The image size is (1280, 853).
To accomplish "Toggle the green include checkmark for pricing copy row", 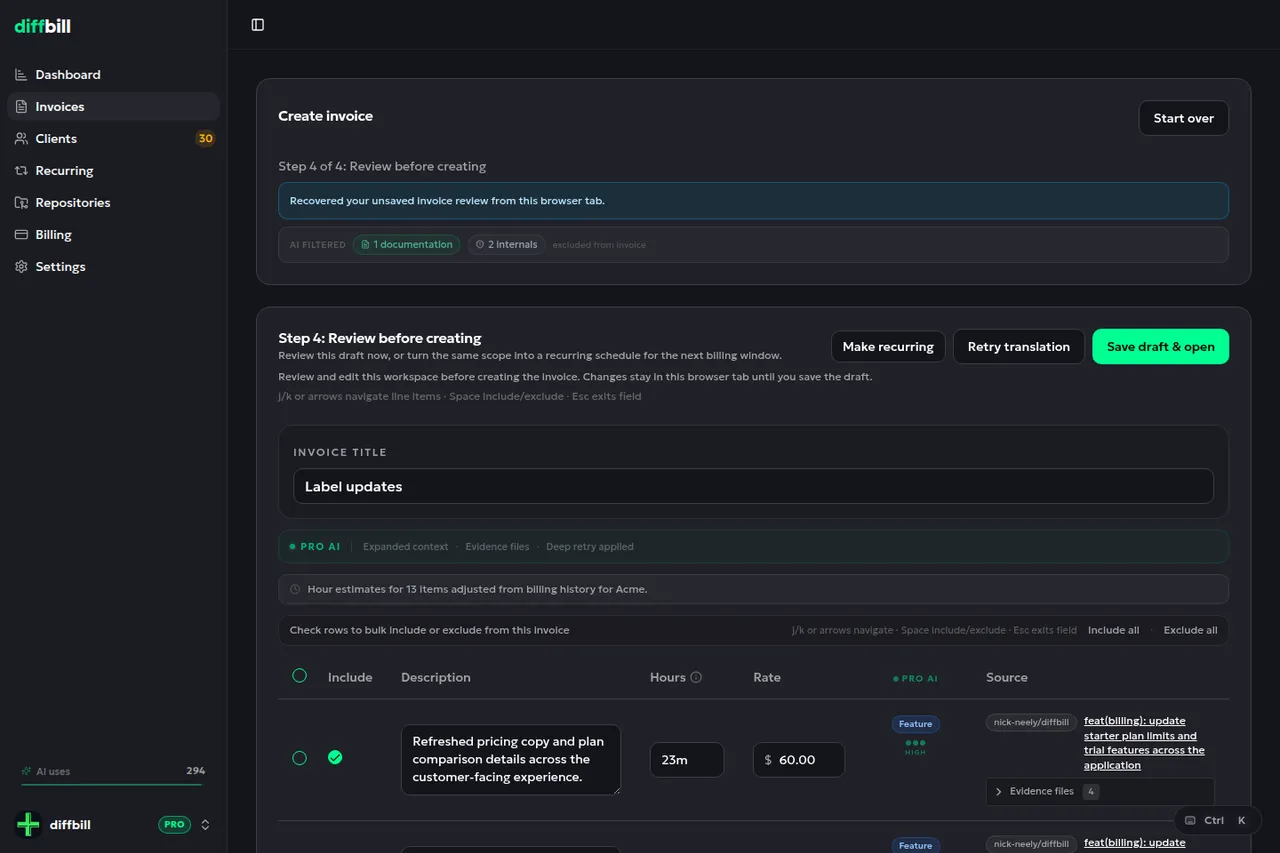I will [x=335, y=757].
